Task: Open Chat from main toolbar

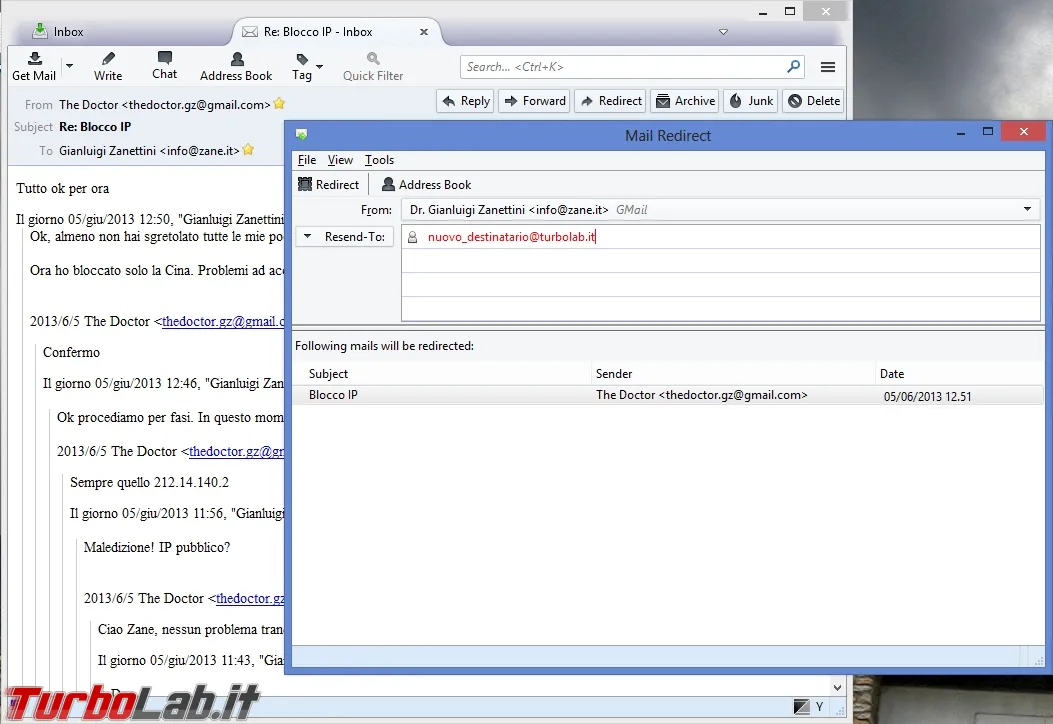Action: 165,65
